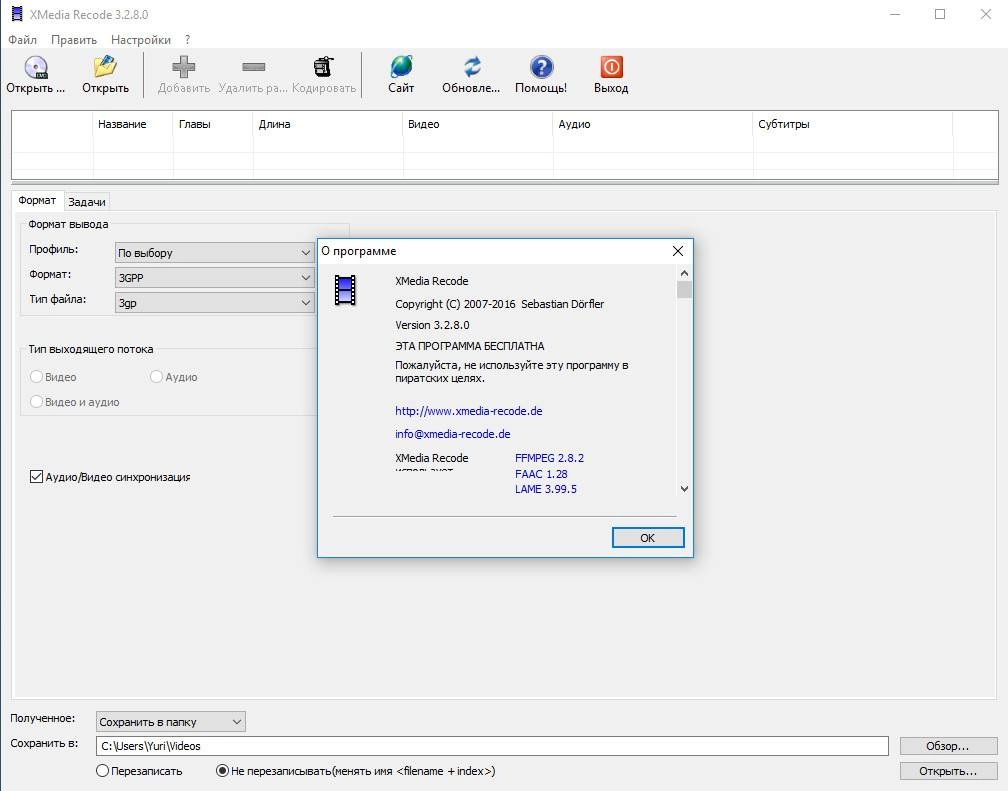Click the Открыть... button at bottom
Viewport: 1008px width, 791px height.
(948, 771)
